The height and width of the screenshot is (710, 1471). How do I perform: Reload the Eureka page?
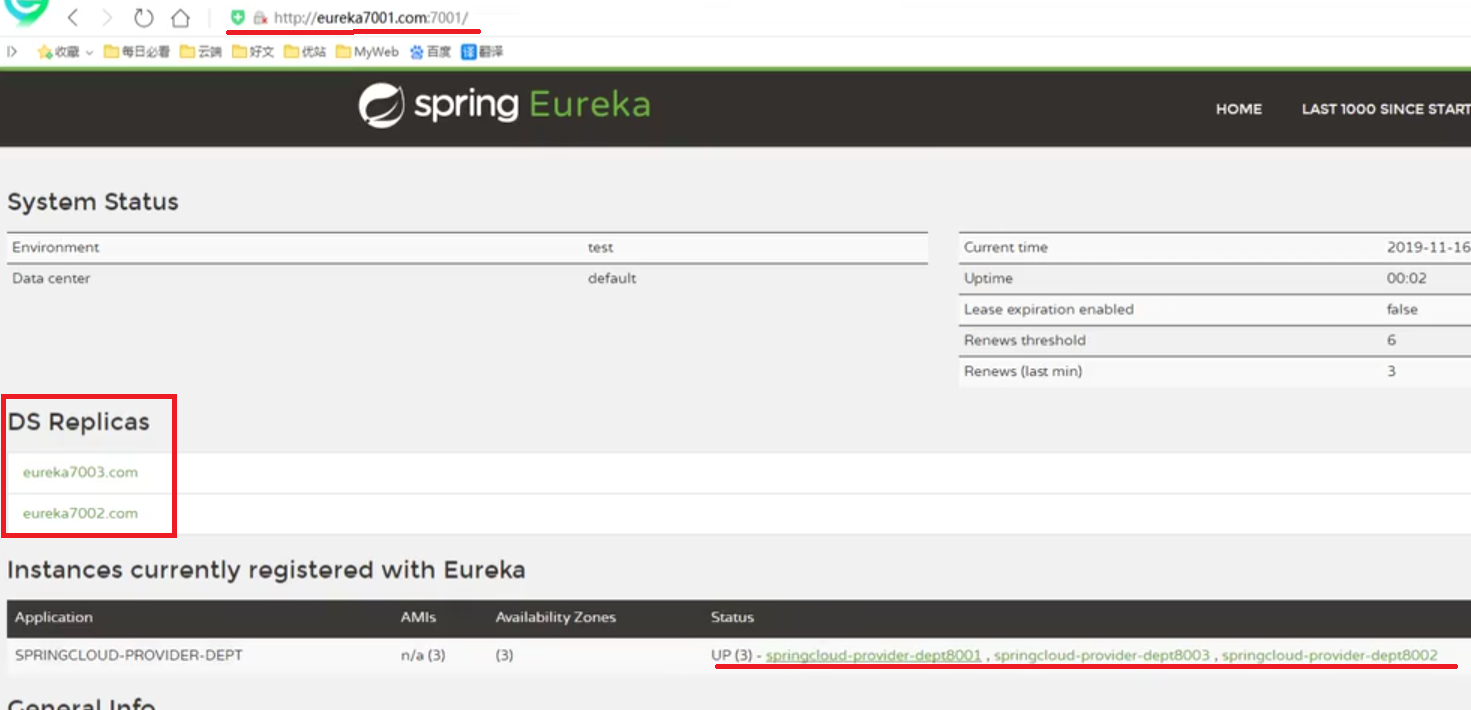[143, 18]
